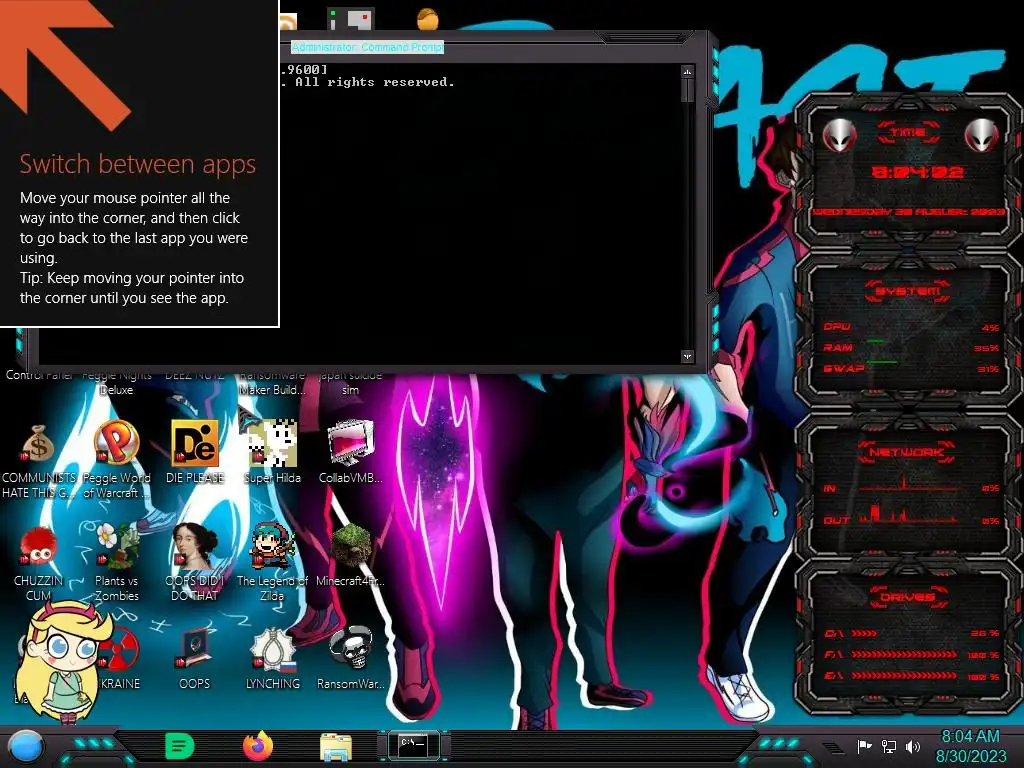Image resolution: width=1024 pixels, height=768 pixels.
Task: Click the right alien head on TIME widget
Action: point(982,136)
